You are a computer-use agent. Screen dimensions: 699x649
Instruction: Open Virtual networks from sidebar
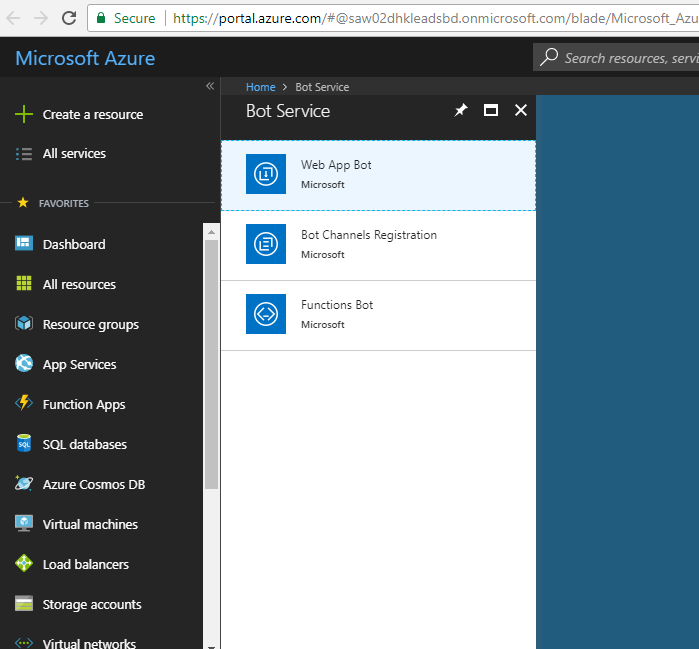[x=89, y=643]
